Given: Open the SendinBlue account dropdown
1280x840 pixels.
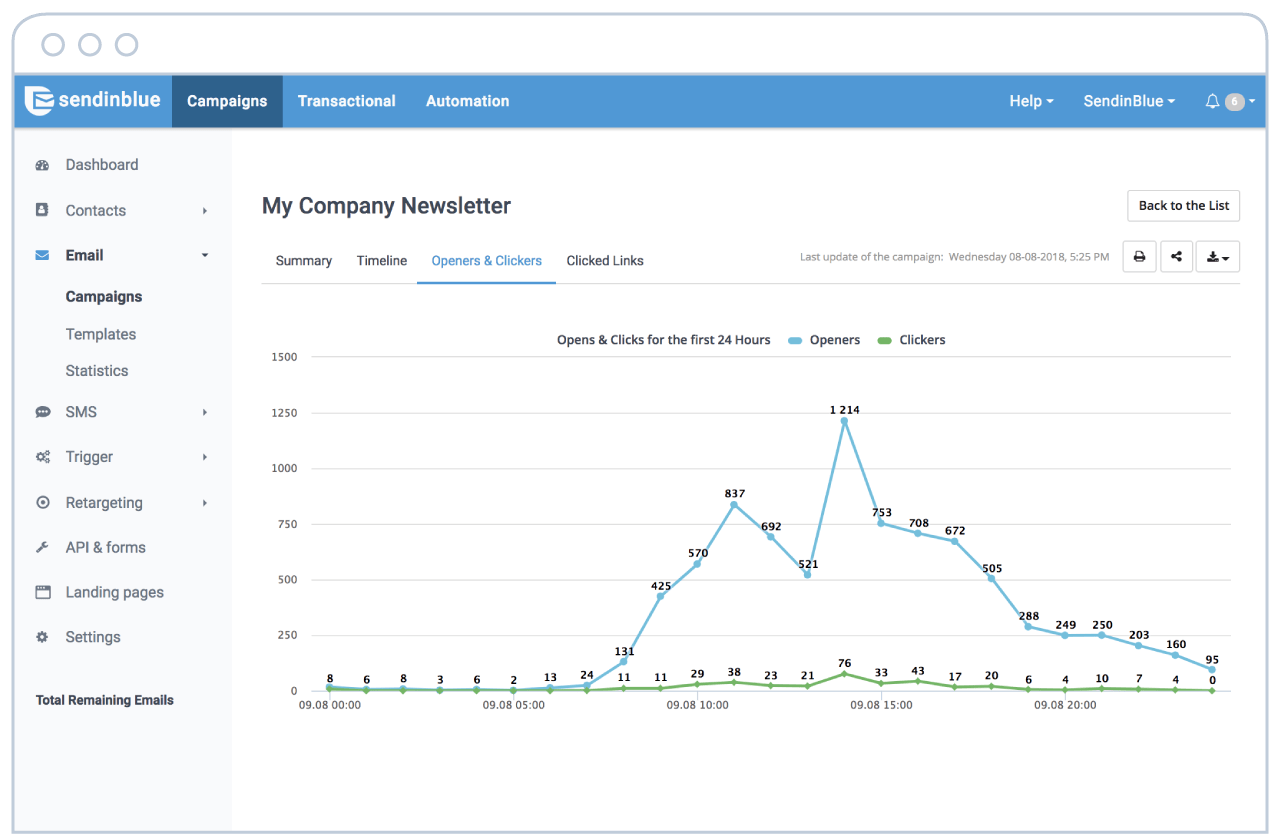Looking at the screenshot, I should coord(1129,101).
